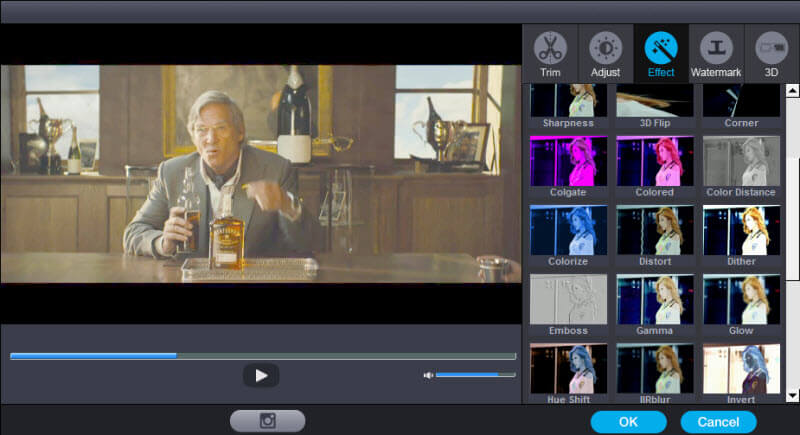Apply the Colored effect

655,166
